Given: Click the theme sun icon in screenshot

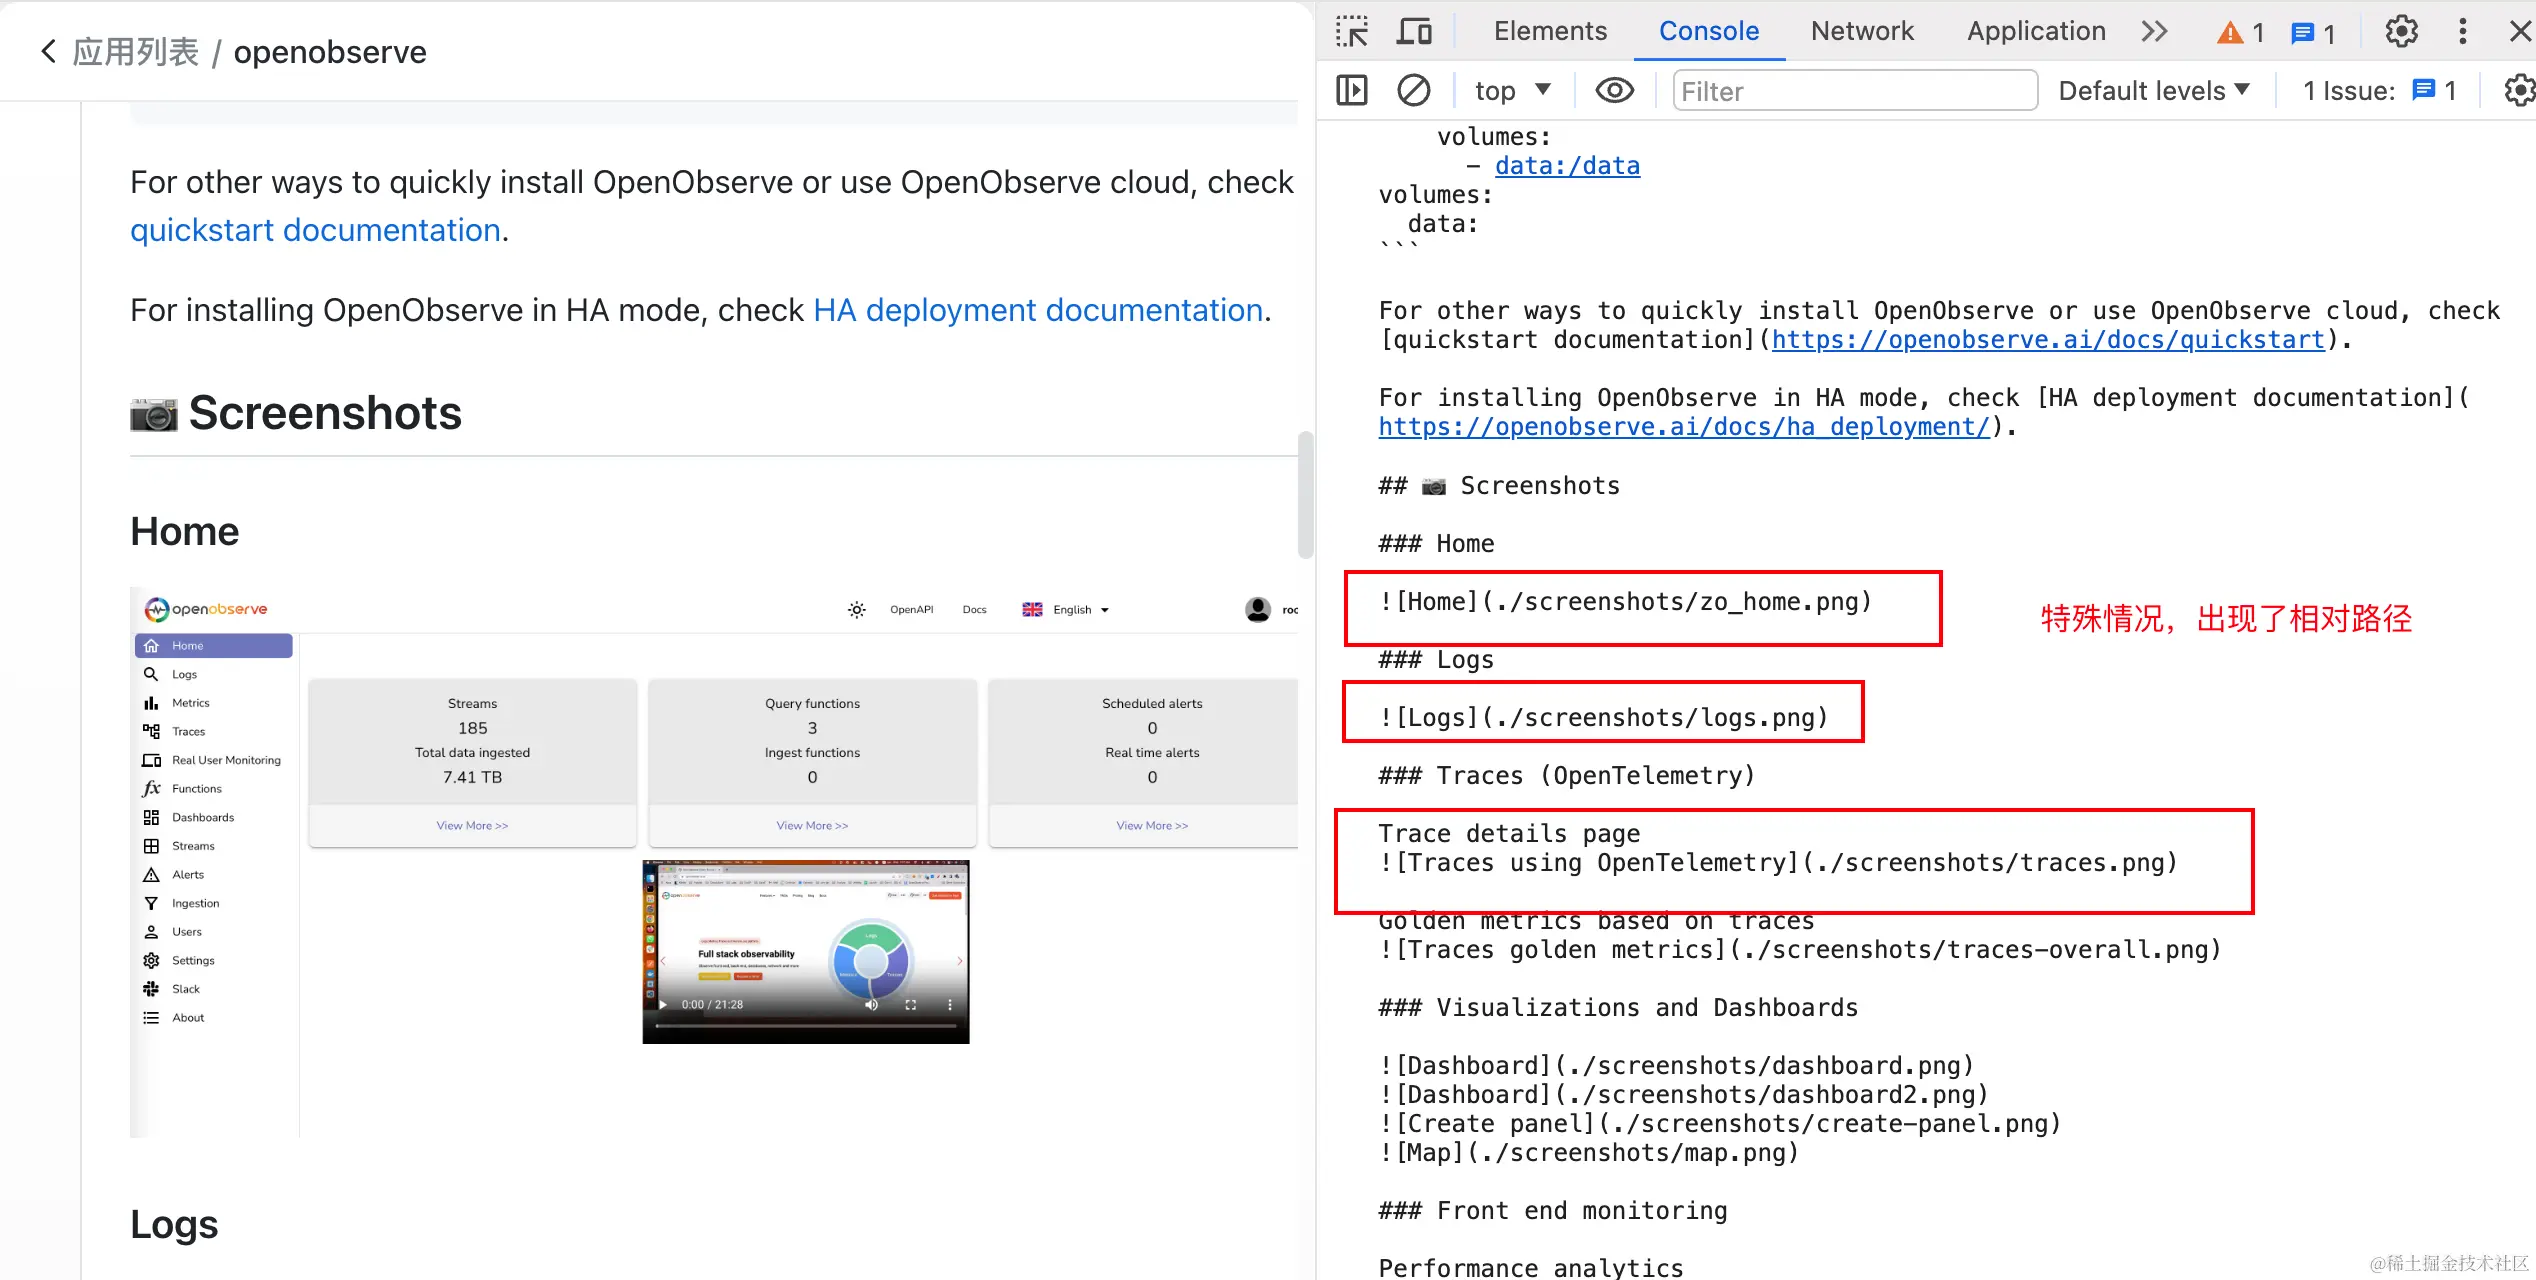Looking at the screenshot, I should [856, 609].
